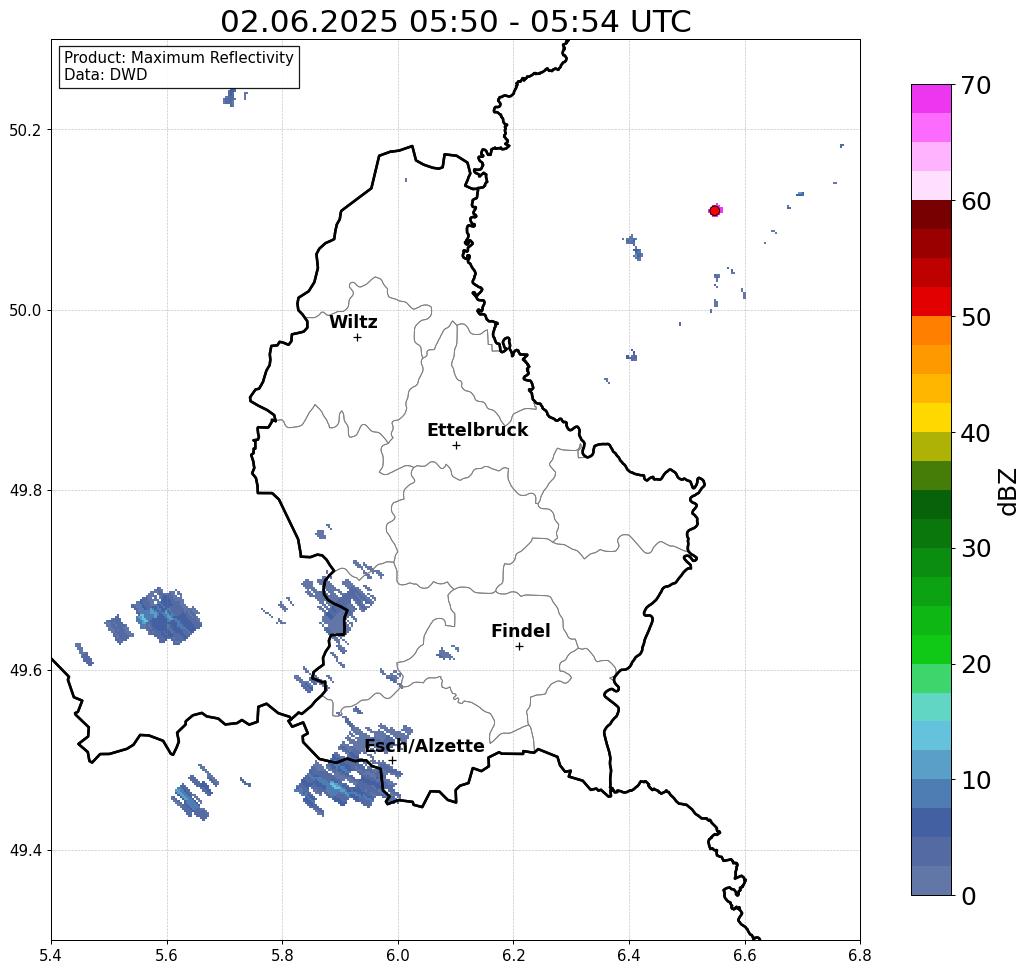This screenshot has height=973, width=1029.
Task: Click the longitude tick label 6.8
Action: click(860, 956)
